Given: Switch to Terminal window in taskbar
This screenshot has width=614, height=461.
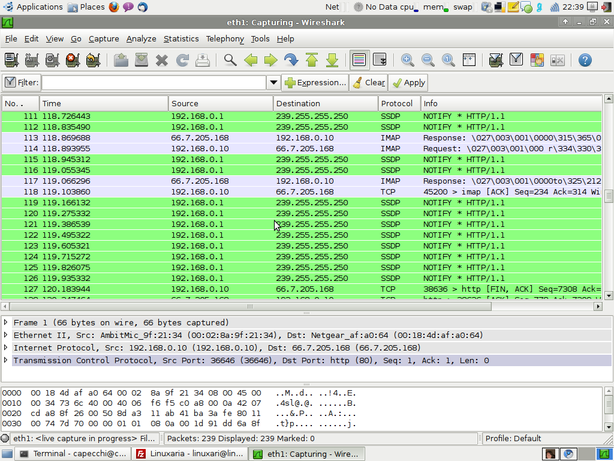Looking at the screenshot, I should (73, 454).
